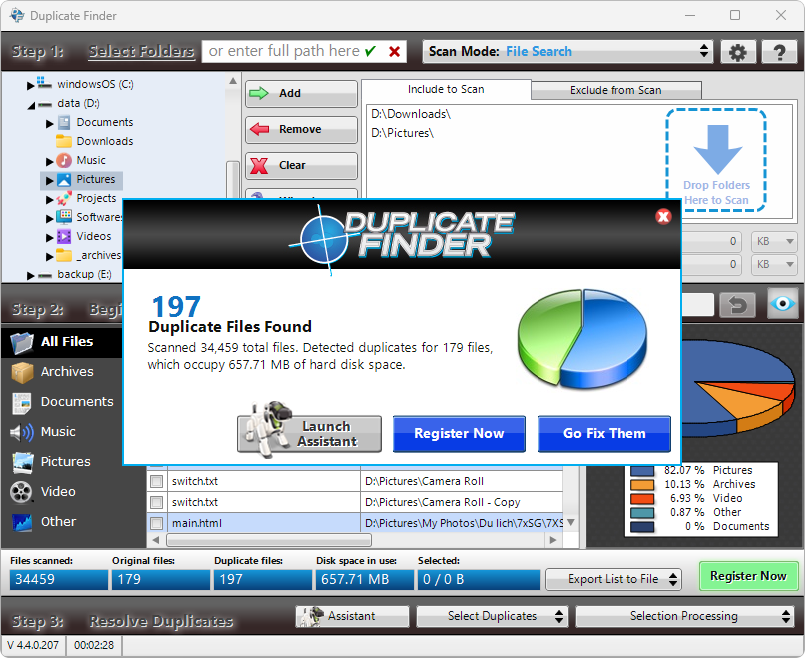Select the Music speaker icon
The height and width of the screenshot is (658, 805).
point(22,432)
